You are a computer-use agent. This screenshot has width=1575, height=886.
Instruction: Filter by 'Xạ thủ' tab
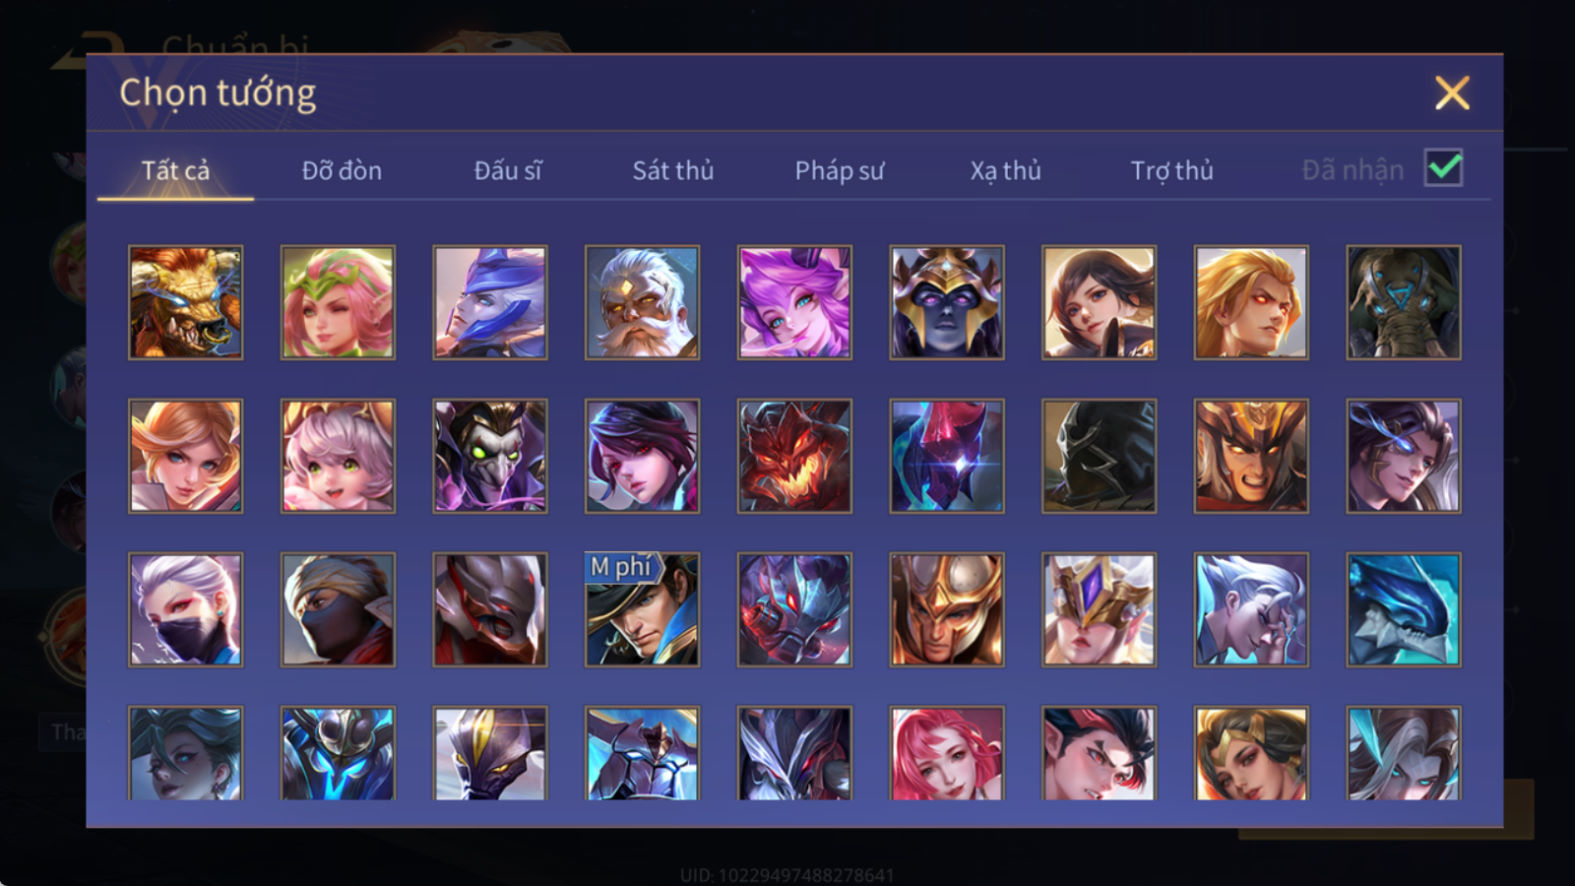click(x=1005, y=171)
